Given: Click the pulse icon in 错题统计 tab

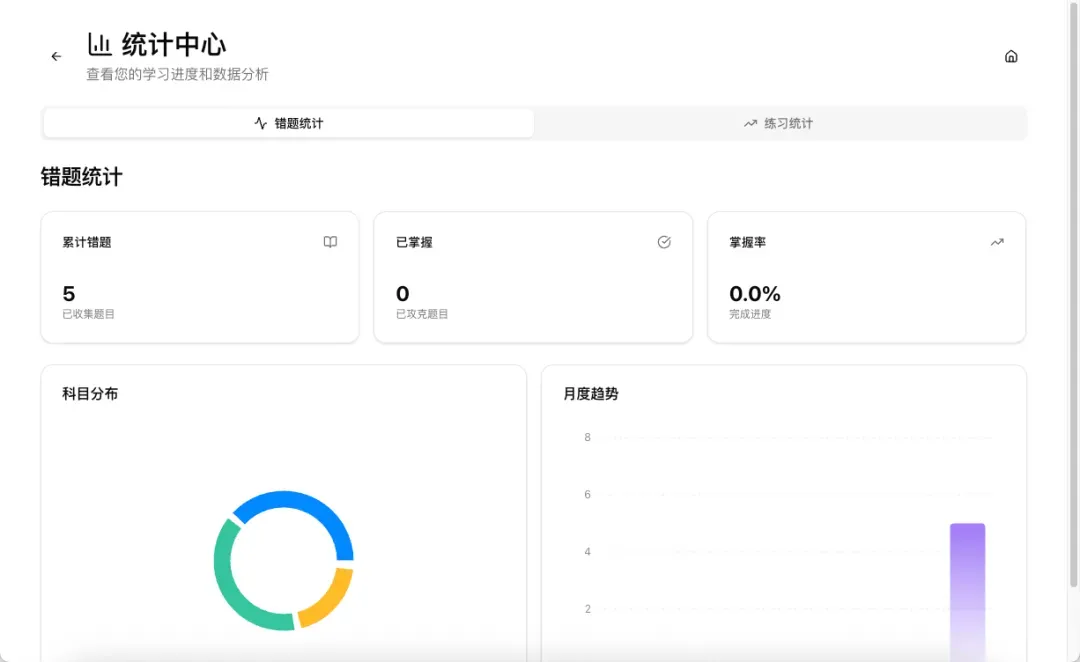Looking at the screenshot, I should (261, 124).
